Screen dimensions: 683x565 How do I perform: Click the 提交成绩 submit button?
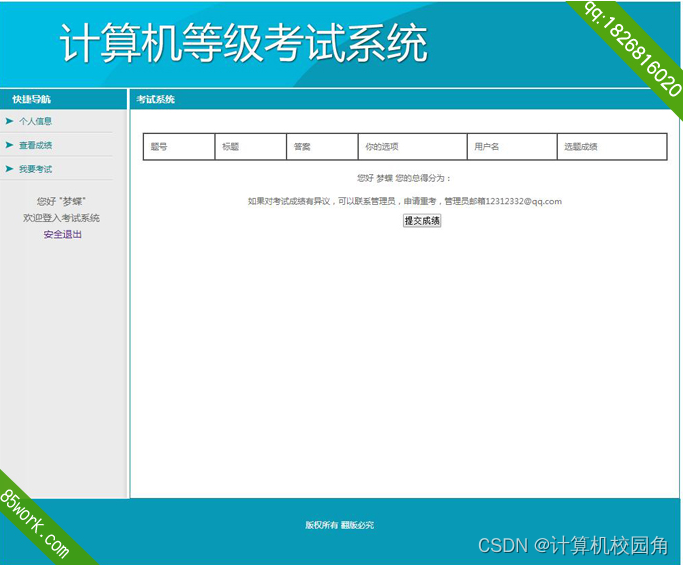[422, 220]
